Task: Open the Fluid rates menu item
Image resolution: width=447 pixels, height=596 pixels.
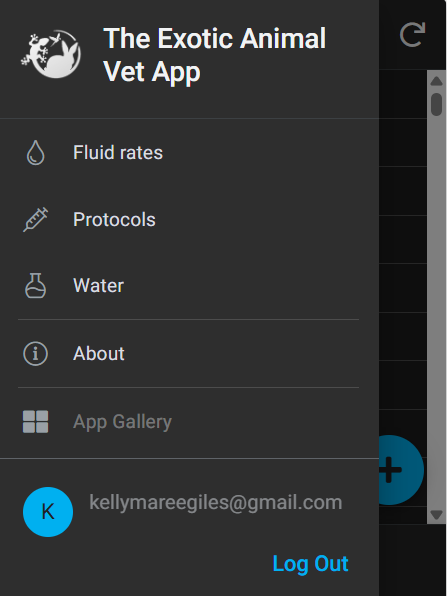Action: [x=189, y=152]
